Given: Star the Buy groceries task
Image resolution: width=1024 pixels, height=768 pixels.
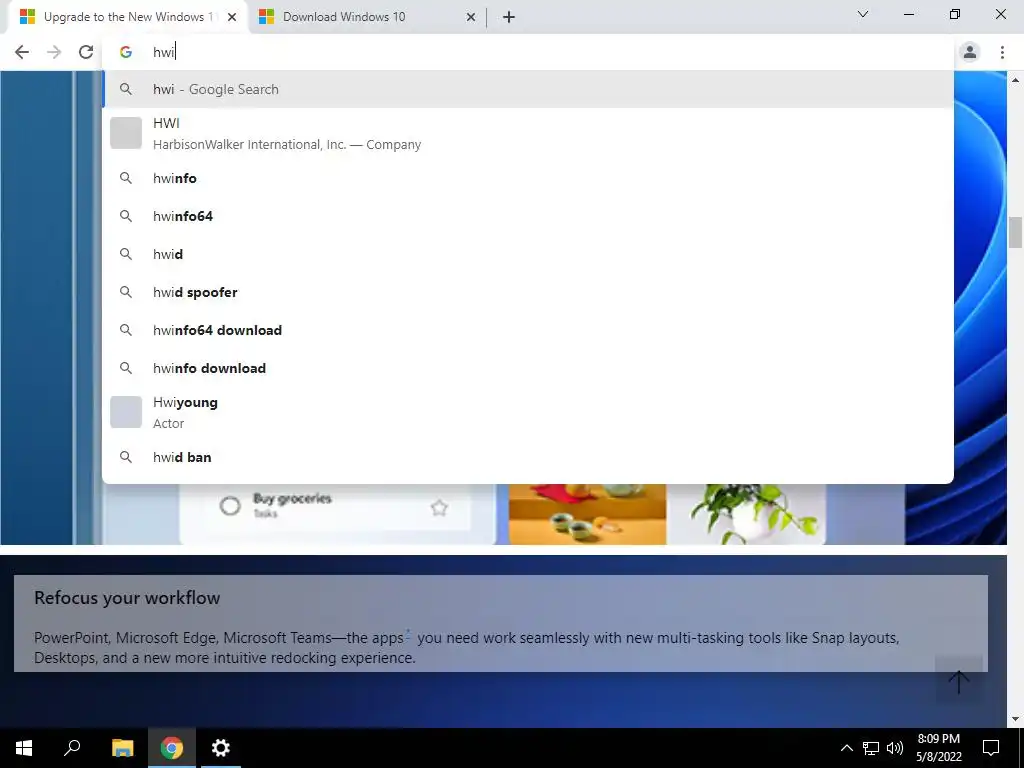Looking at the screenshot, I should point(439,507).
